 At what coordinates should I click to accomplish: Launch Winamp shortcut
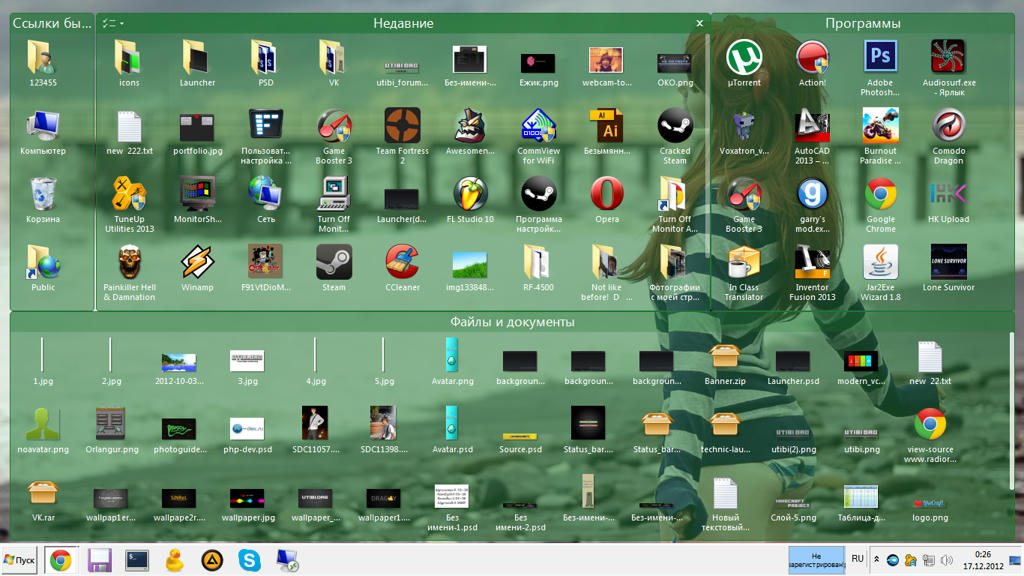click(197, 268)
